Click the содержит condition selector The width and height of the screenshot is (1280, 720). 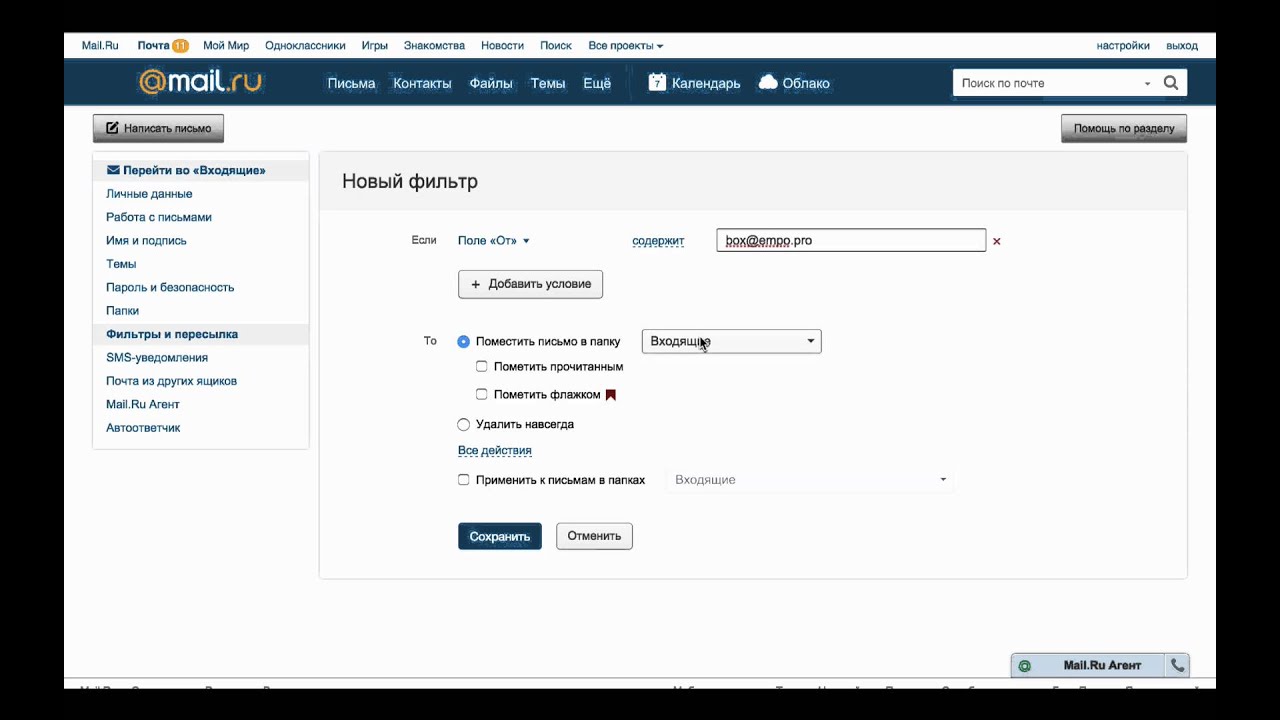tap(658, 241)
